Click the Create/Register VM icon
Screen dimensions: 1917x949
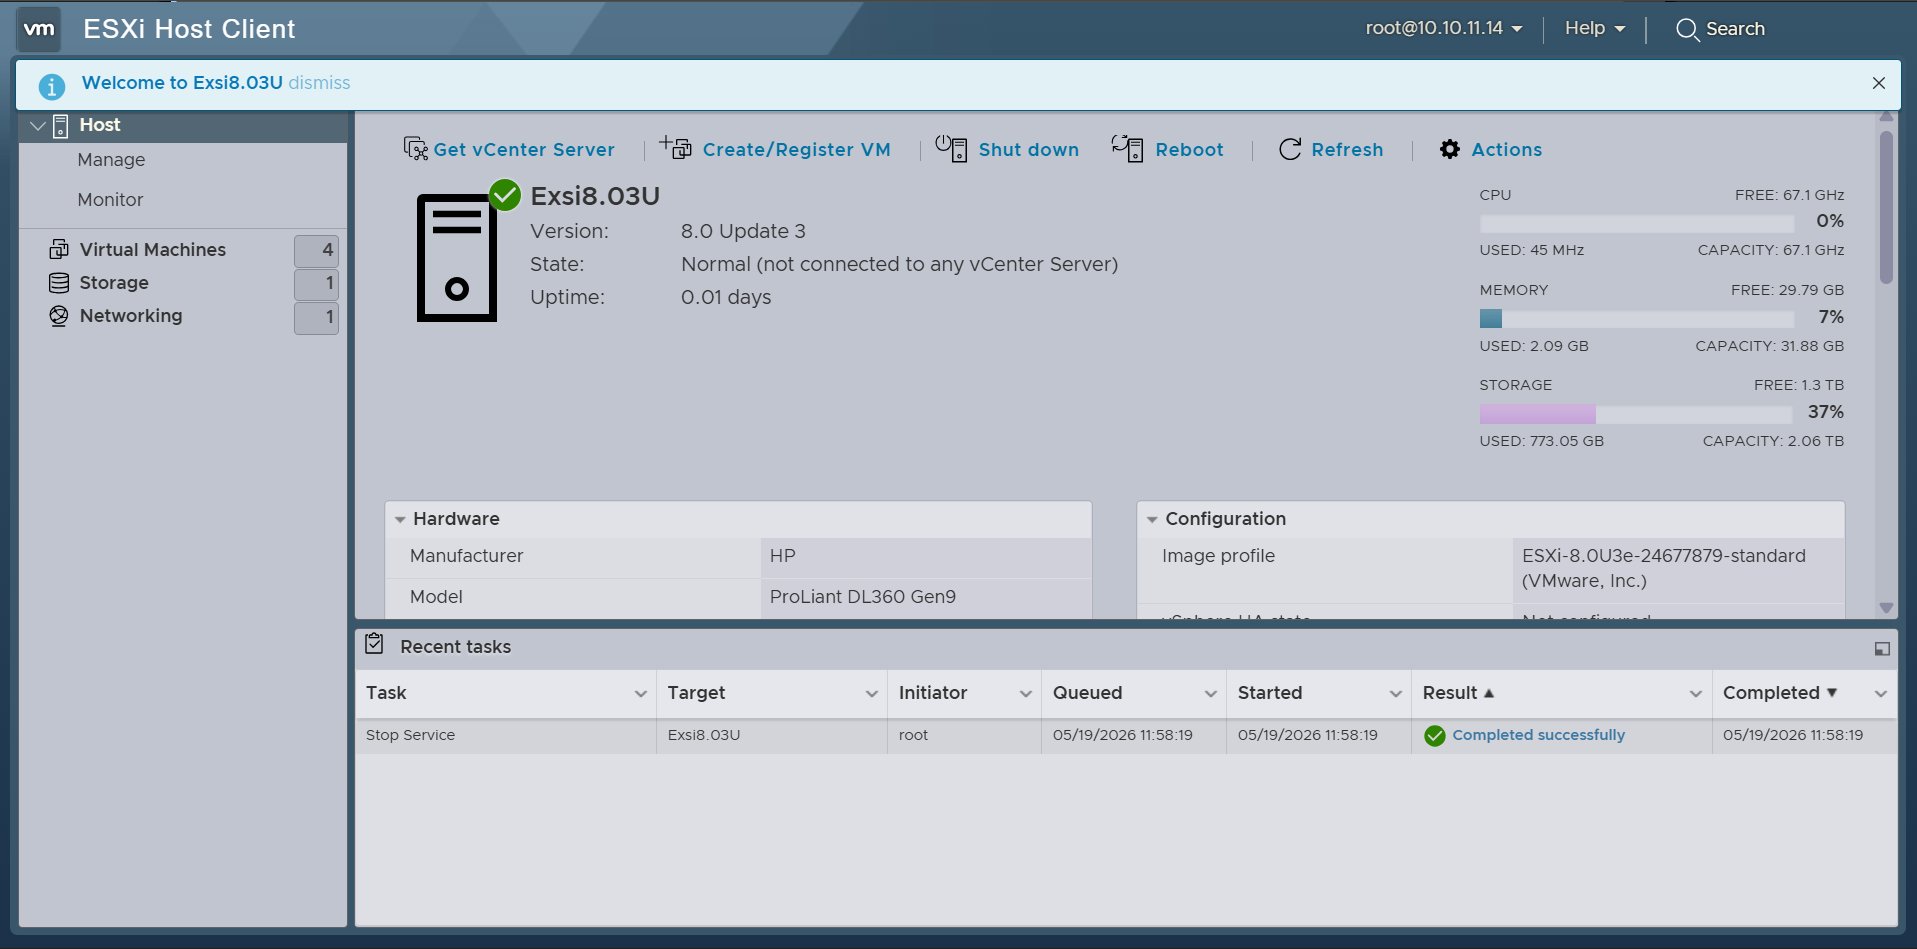676,148
